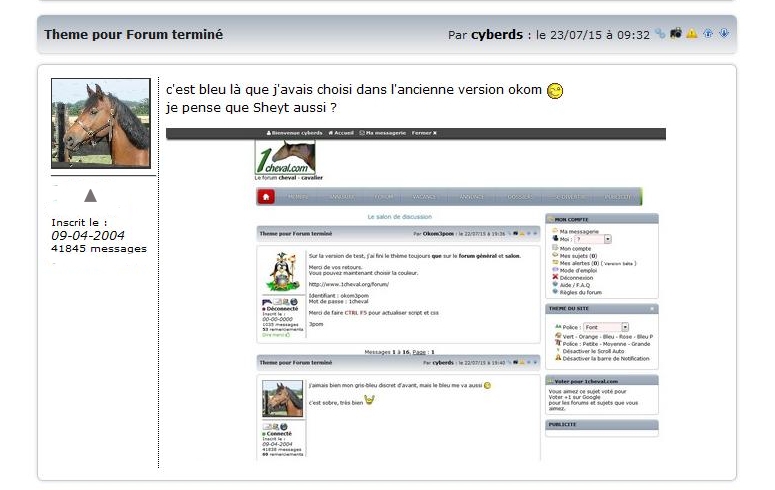775x490 pixels.
Task: Click the gray triangle below the horse avatar
Action: coord(90,195)
